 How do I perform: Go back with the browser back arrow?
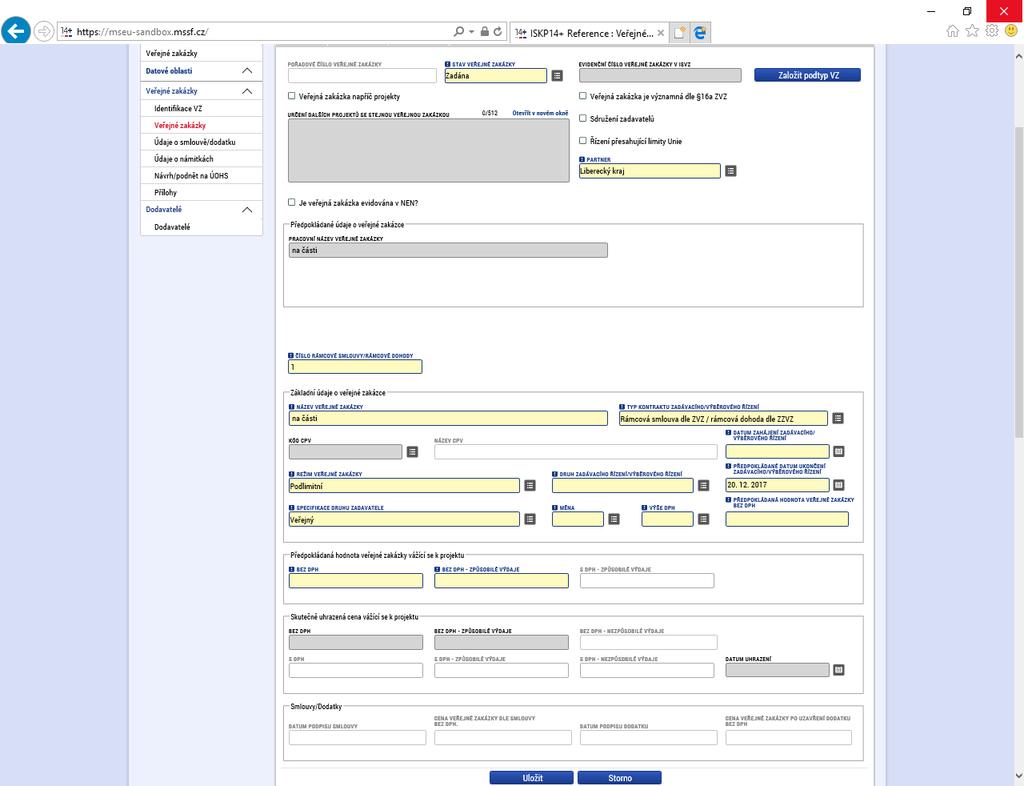16,31
